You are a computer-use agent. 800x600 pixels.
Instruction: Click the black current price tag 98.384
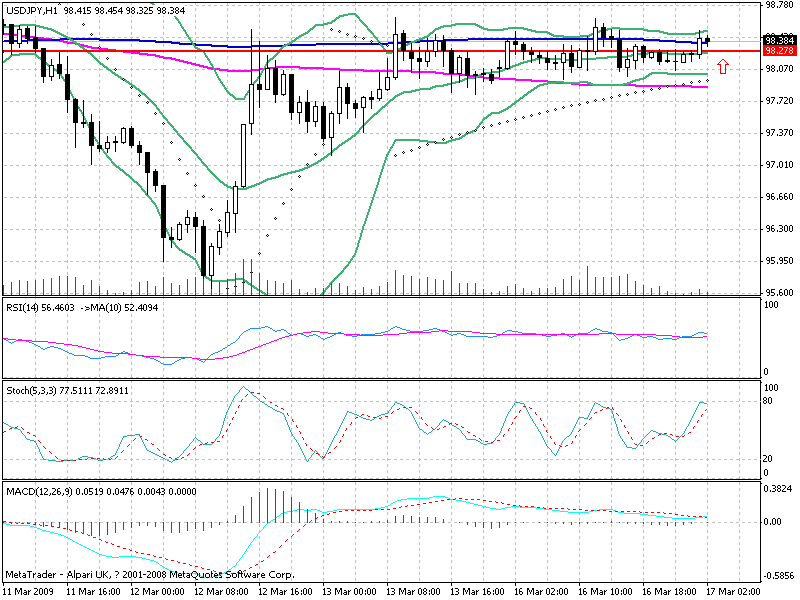coord(779,40)
